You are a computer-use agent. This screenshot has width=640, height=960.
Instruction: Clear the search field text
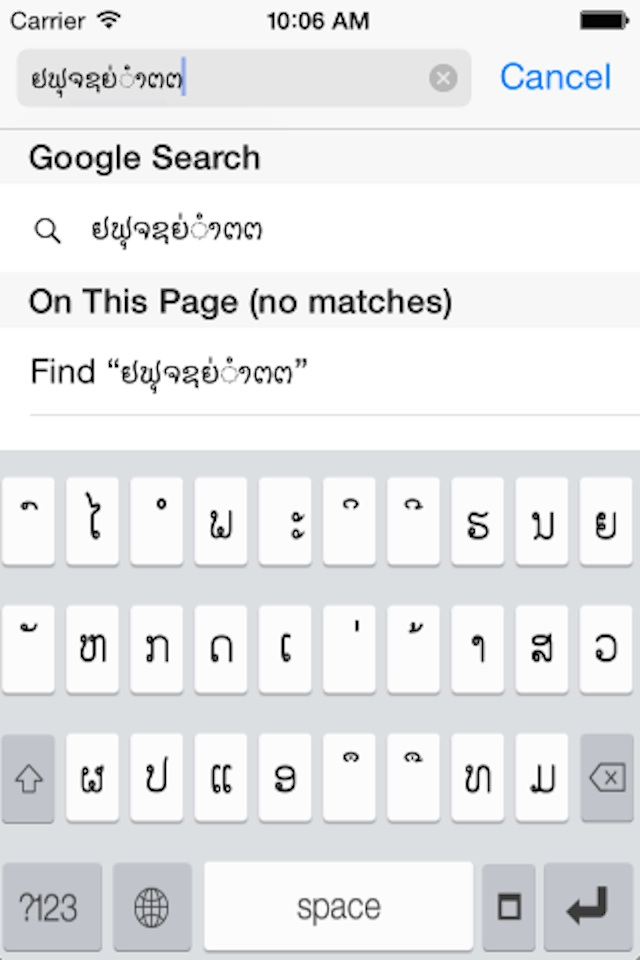pos(443,78)
